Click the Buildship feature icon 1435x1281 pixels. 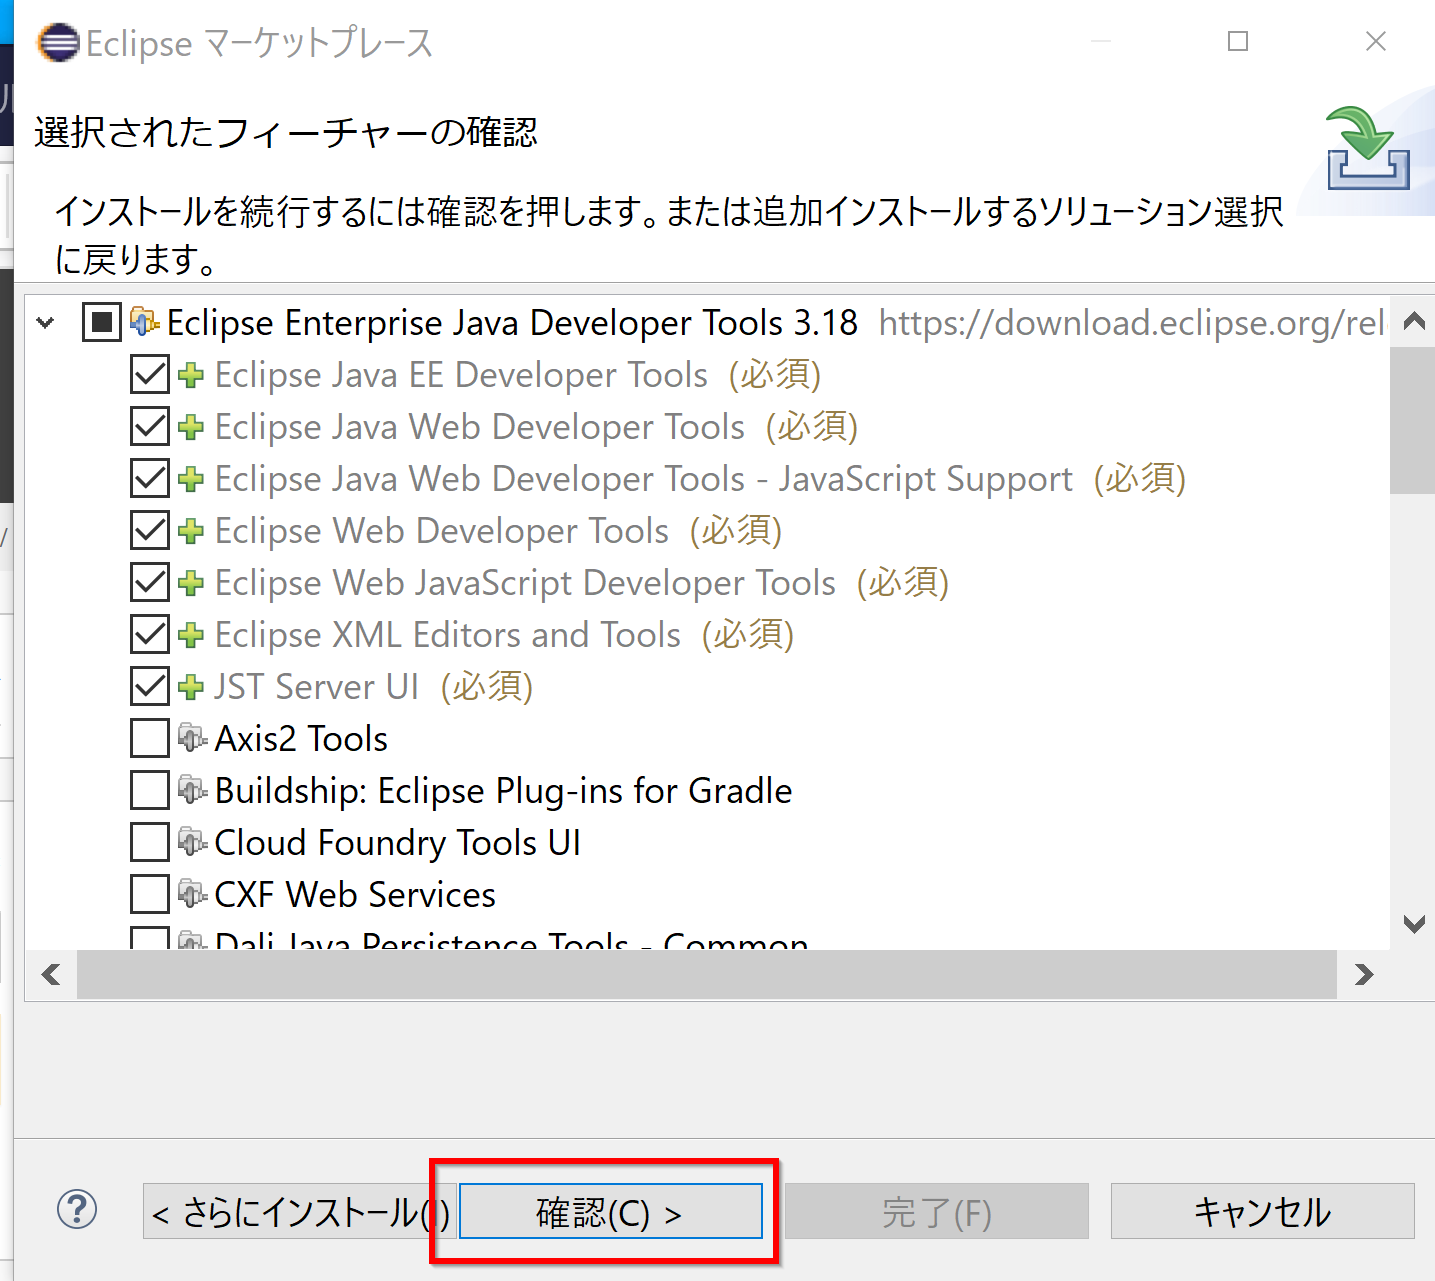coord(192,790)
